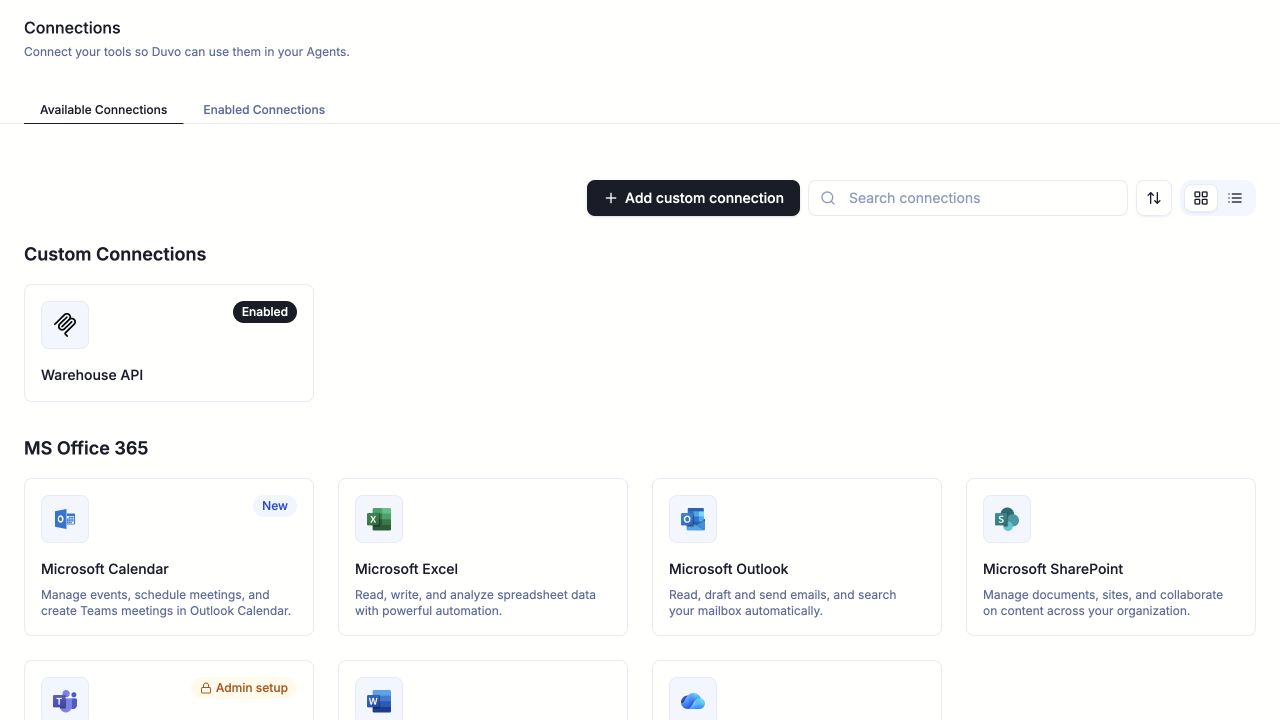Open the Microsoft Calendar card title
The height and width of the screenshot is (720, 1280).
pyautogui.click(x=105, y=569)
